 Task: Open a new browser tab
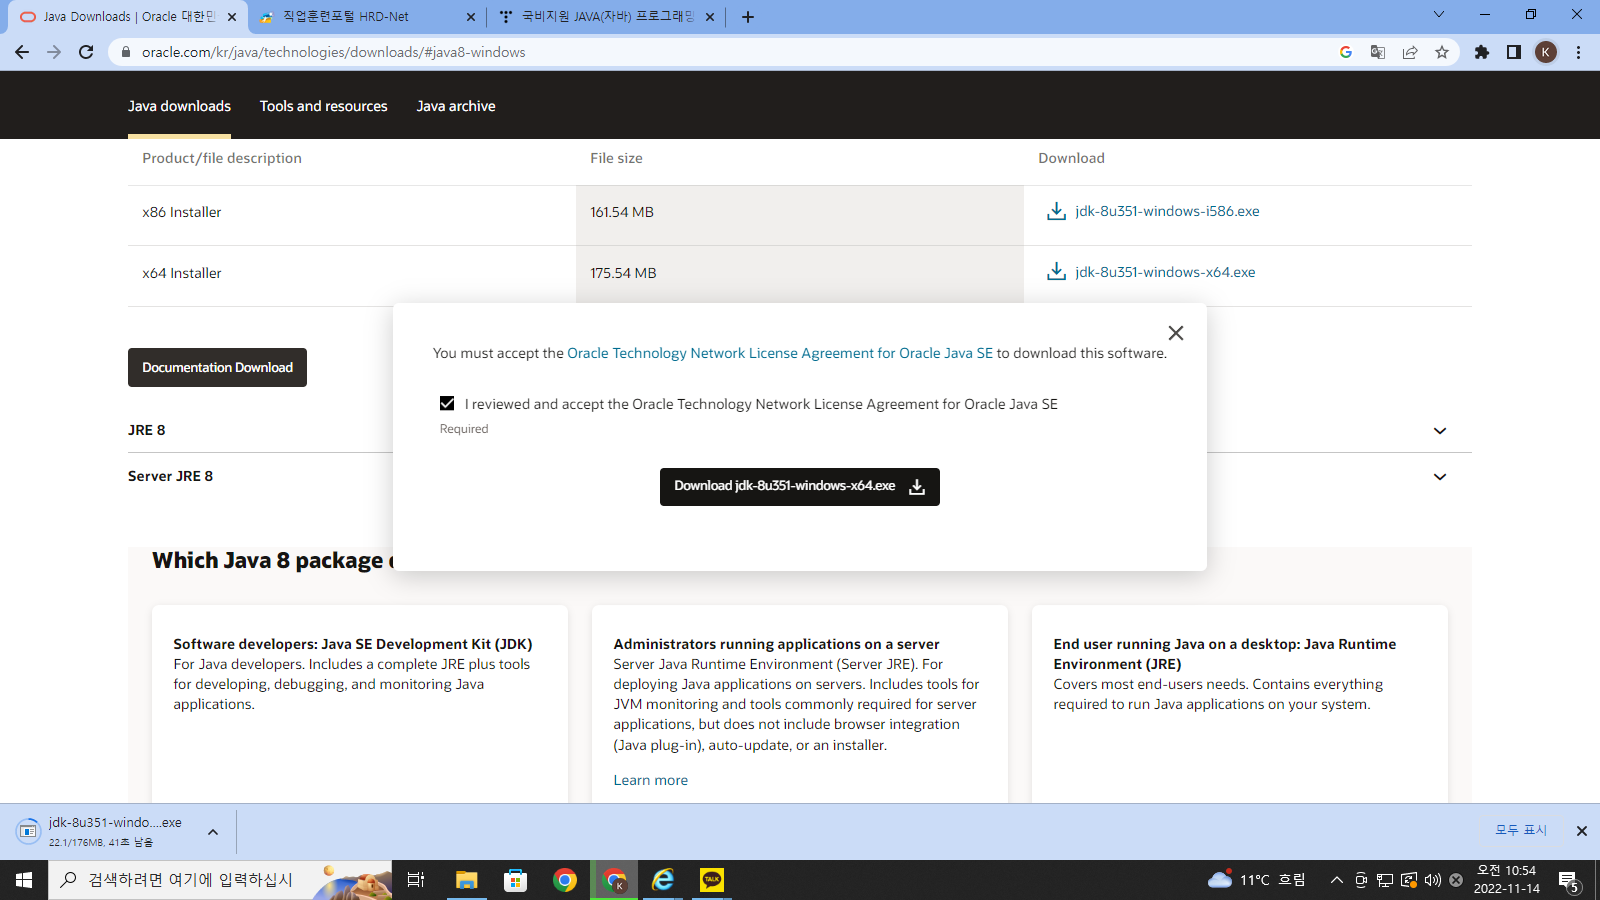pyautogui.click(x=748, y=16)
